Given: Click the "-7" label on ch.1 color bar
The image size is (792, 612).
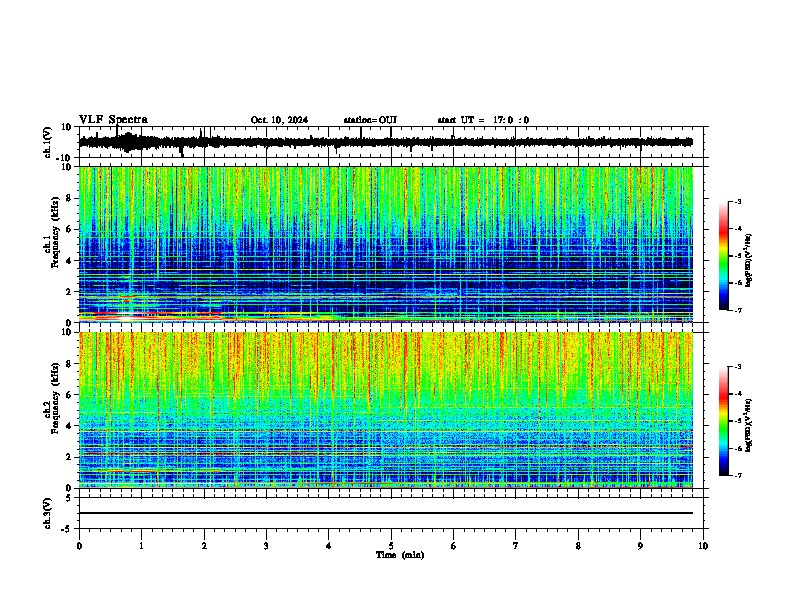Looking at the screenshot, I should coord(737,310).
